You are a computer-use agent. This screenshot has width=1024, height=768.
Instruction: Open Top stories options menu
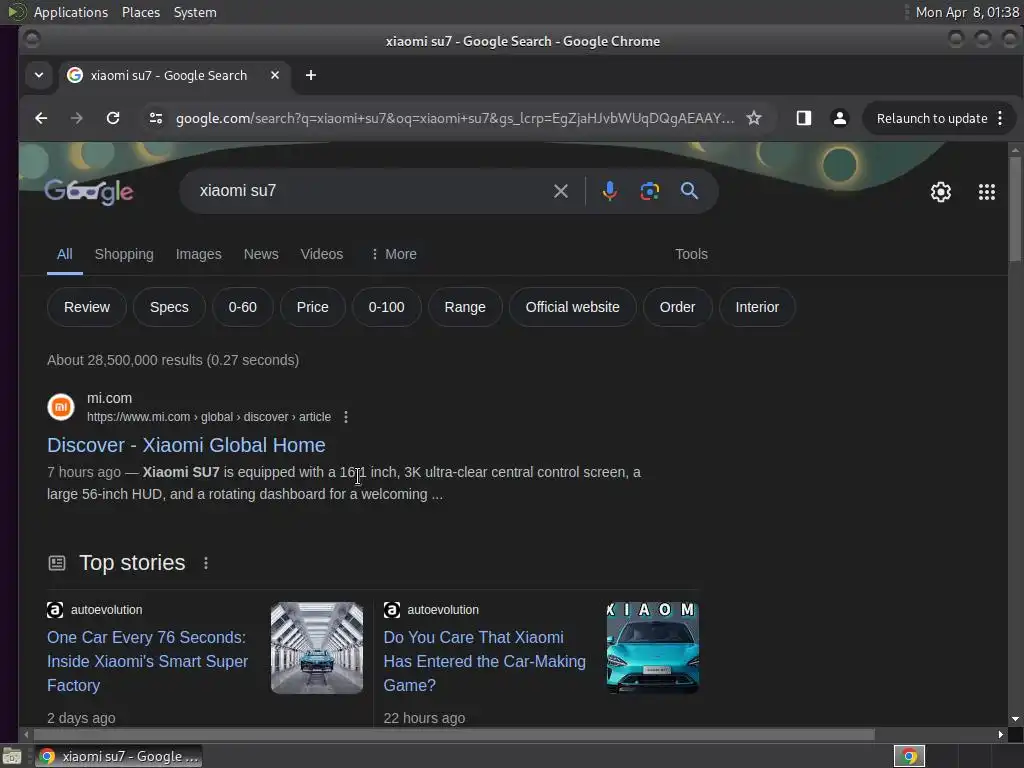[x=206, y=563]
